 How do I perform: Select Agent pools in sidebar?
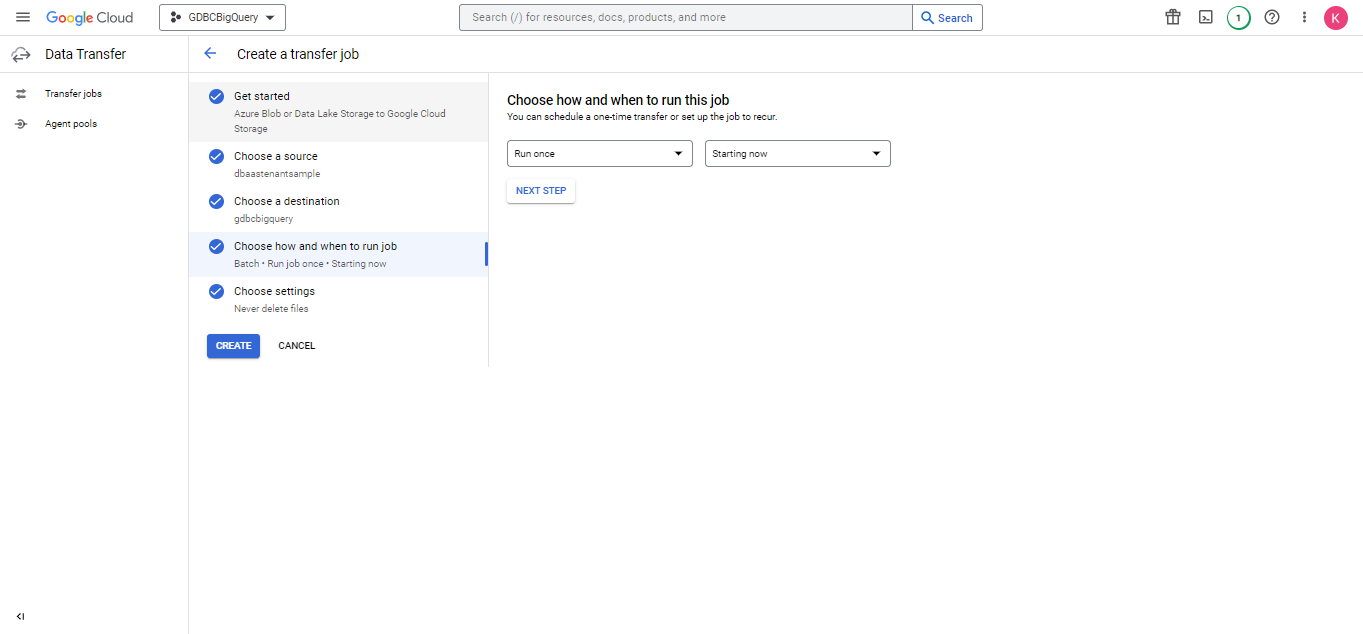click(x=70, y=124)
